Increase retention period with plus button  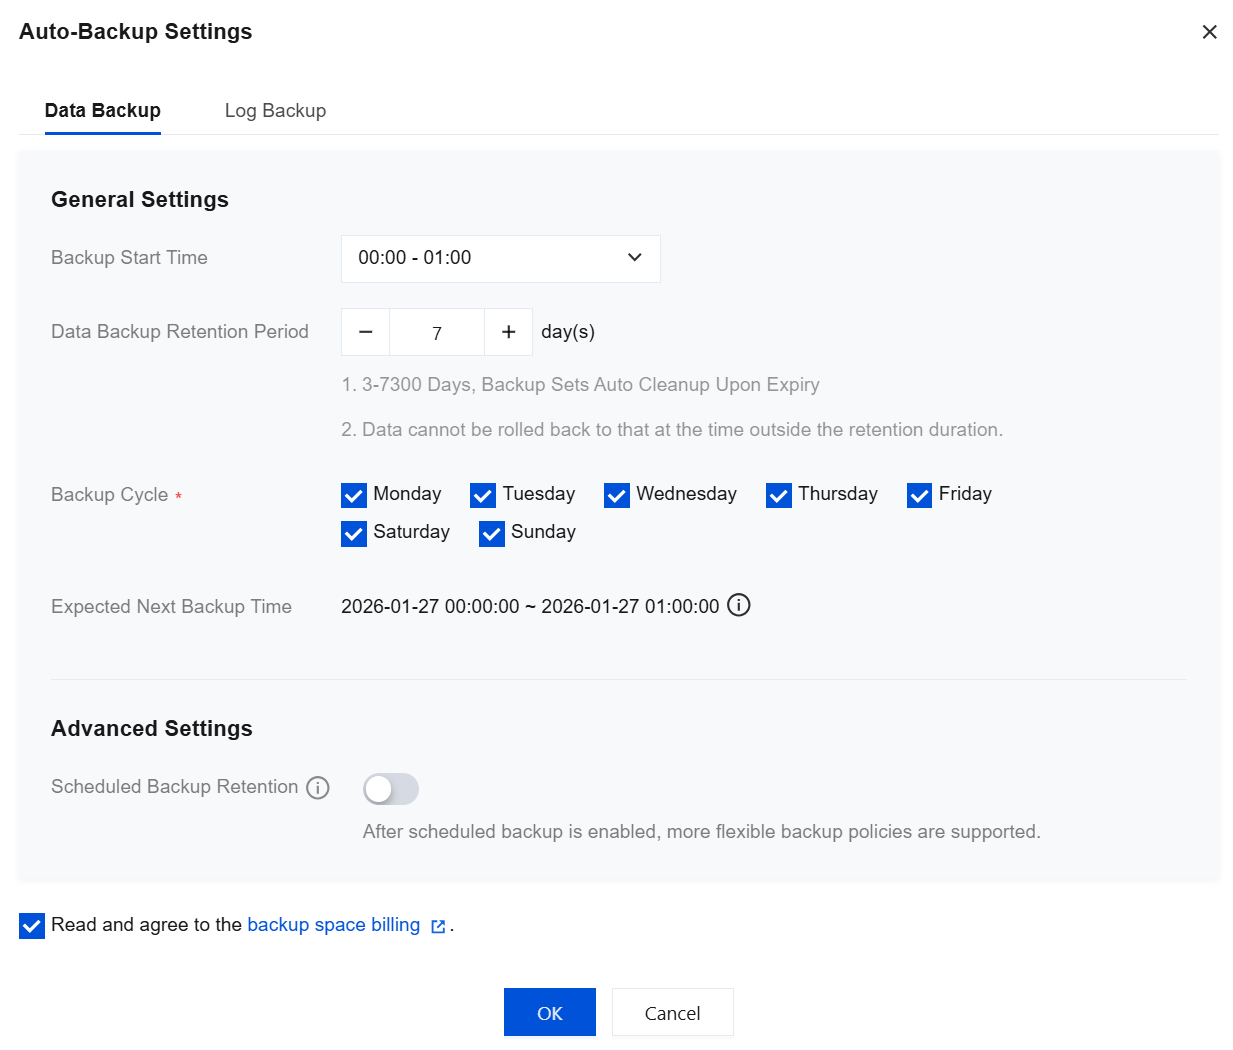[x=508, y=332]
